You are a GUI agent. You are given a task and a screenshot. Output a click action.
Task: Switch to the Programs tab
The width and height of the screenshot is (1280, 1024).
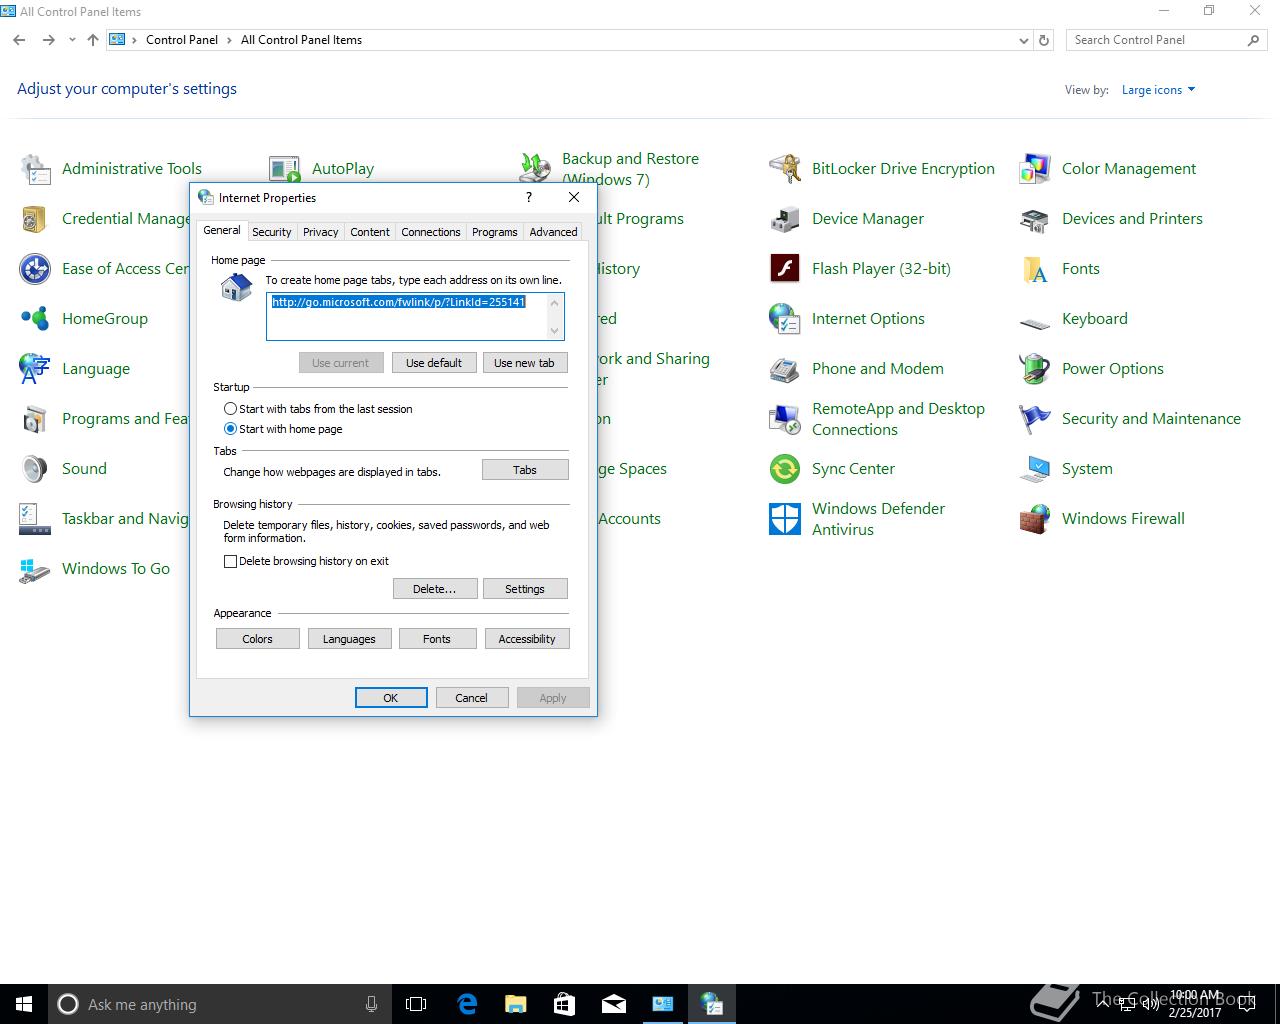point(495,232)
